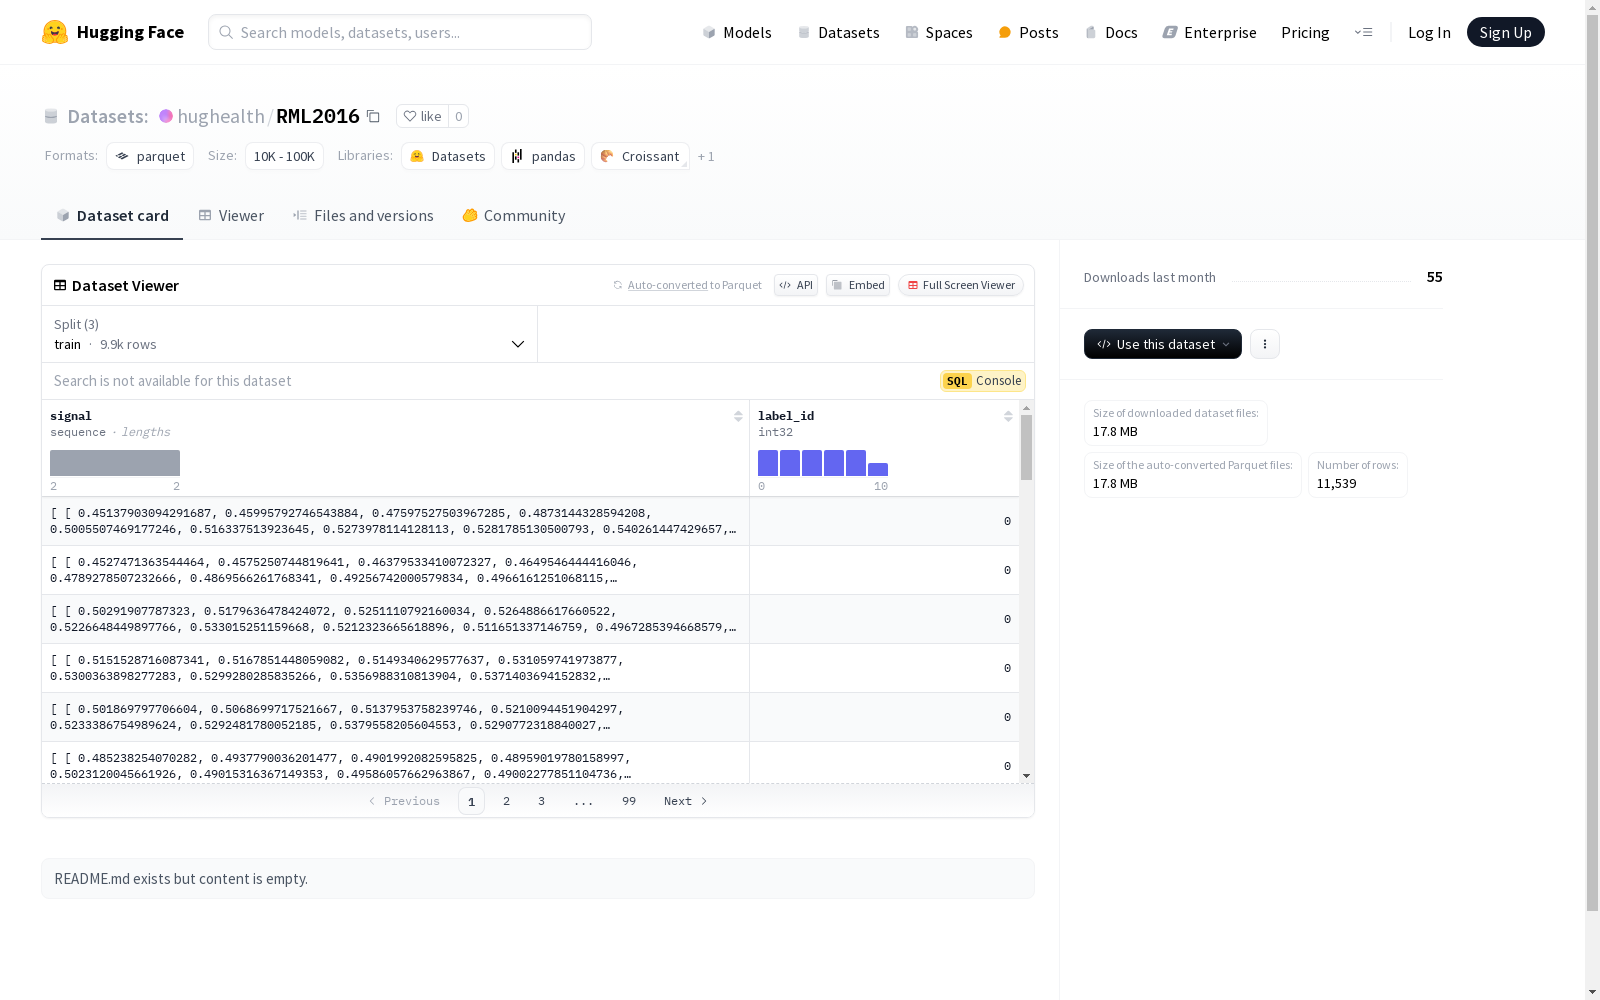Open the Docs page
The image size is (1600, 1000).
[x=1111, y=32]
